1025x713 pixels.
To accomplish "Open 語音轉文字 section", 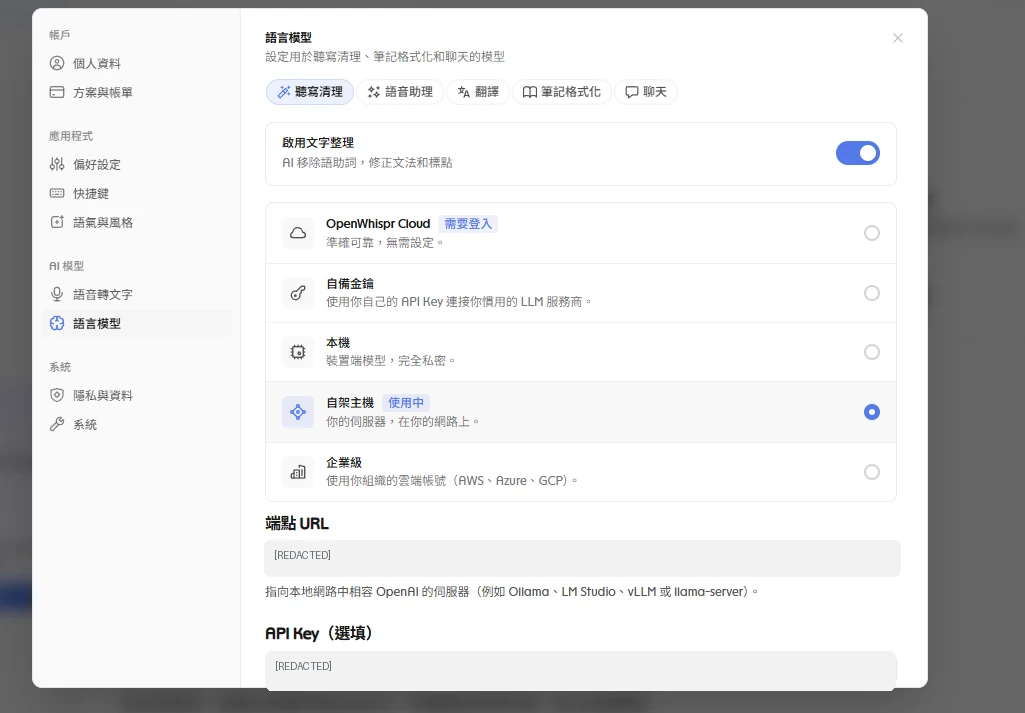I will 137,294.
